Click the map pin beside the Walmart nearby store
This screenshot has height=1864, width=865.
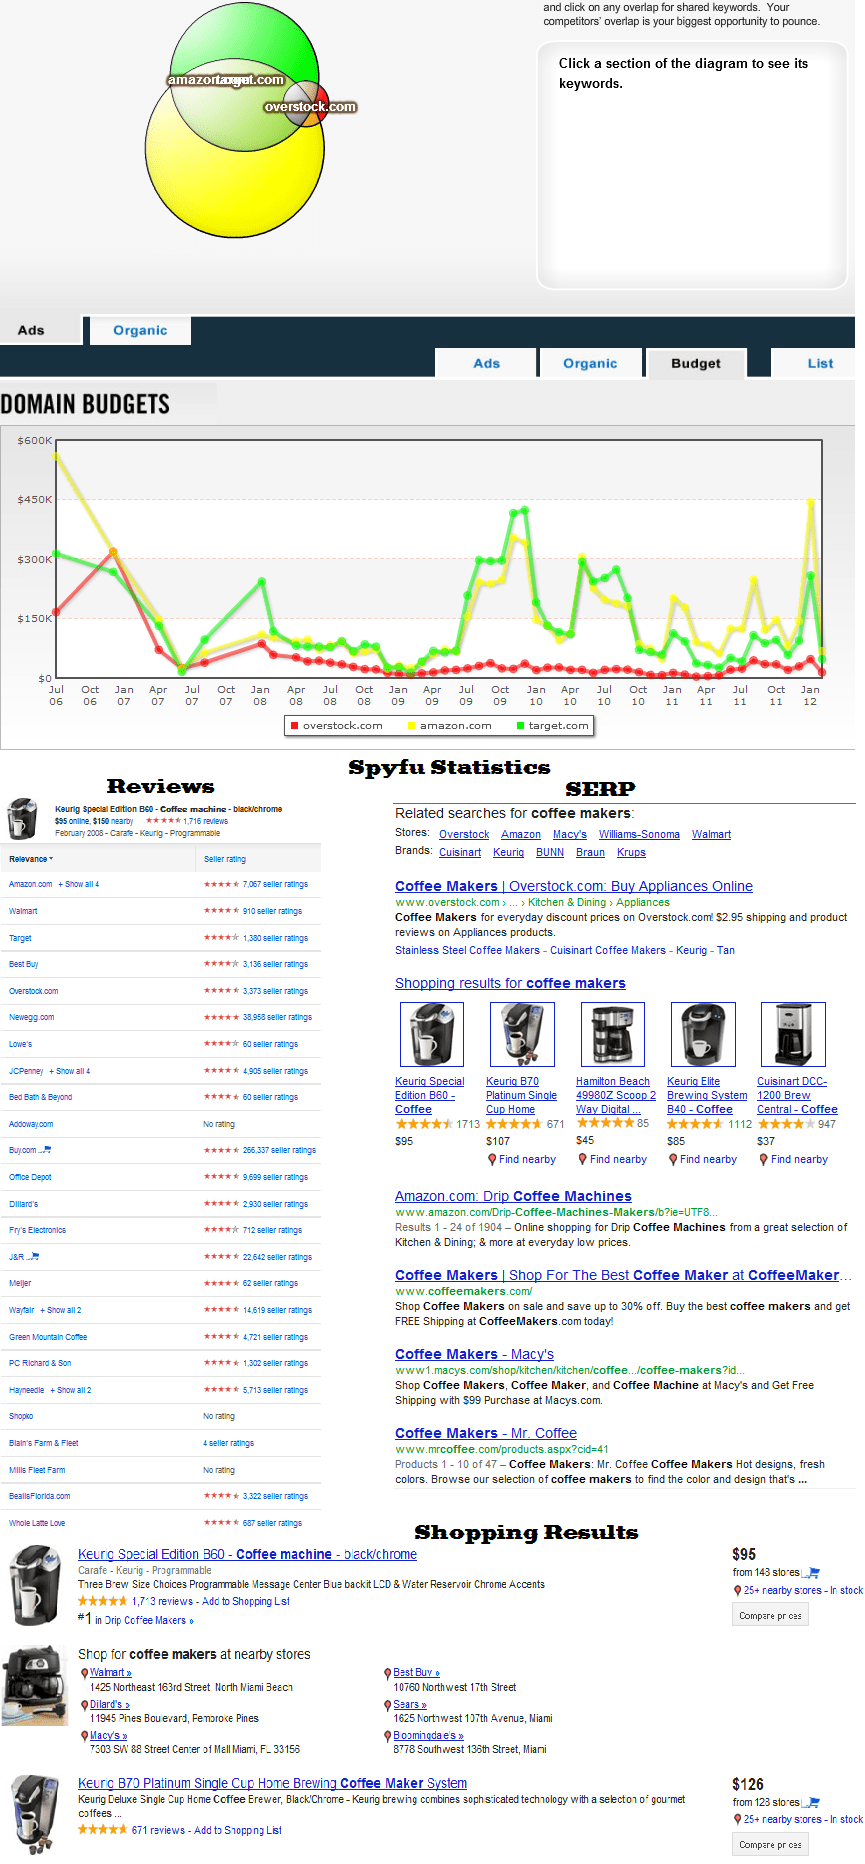(x=85, y=1673)
